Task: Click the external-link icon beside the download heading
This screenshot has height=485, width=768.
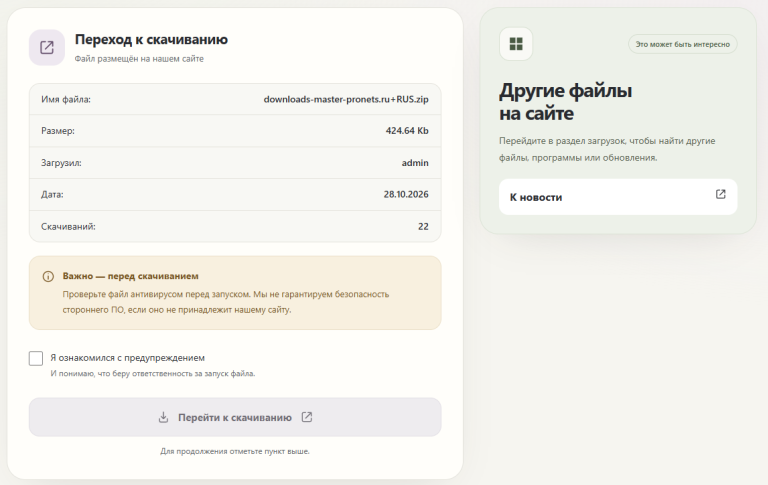Action: click(47, 48)
